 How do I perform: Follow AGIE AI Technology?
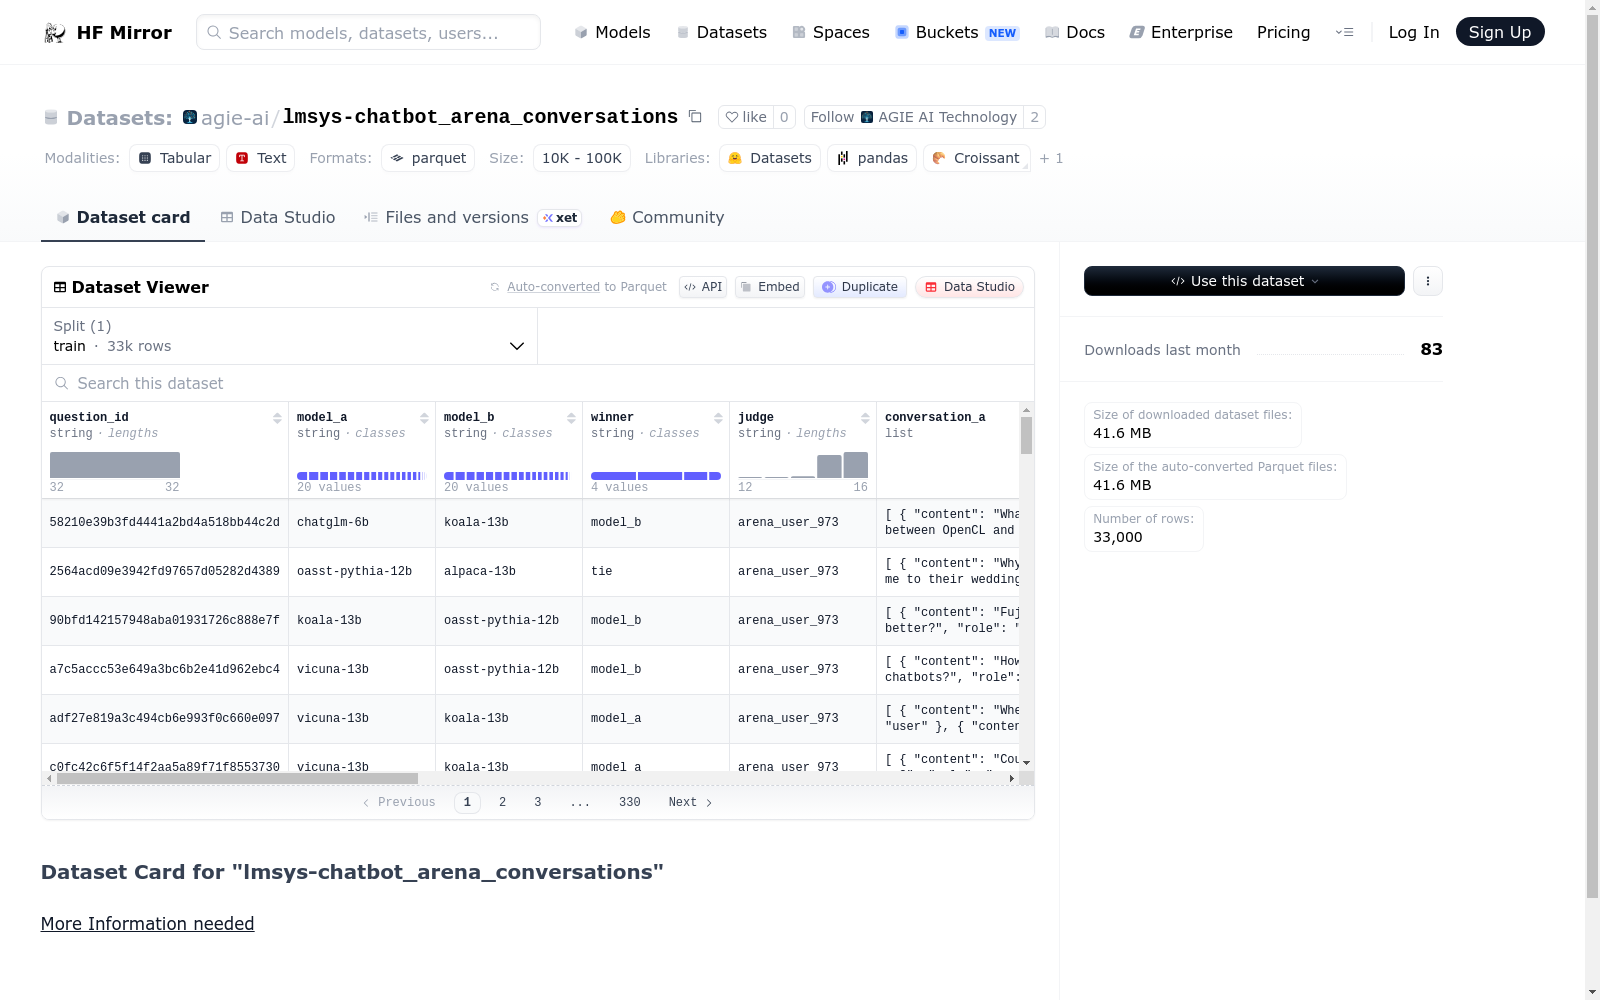click(x=914, y=117)
